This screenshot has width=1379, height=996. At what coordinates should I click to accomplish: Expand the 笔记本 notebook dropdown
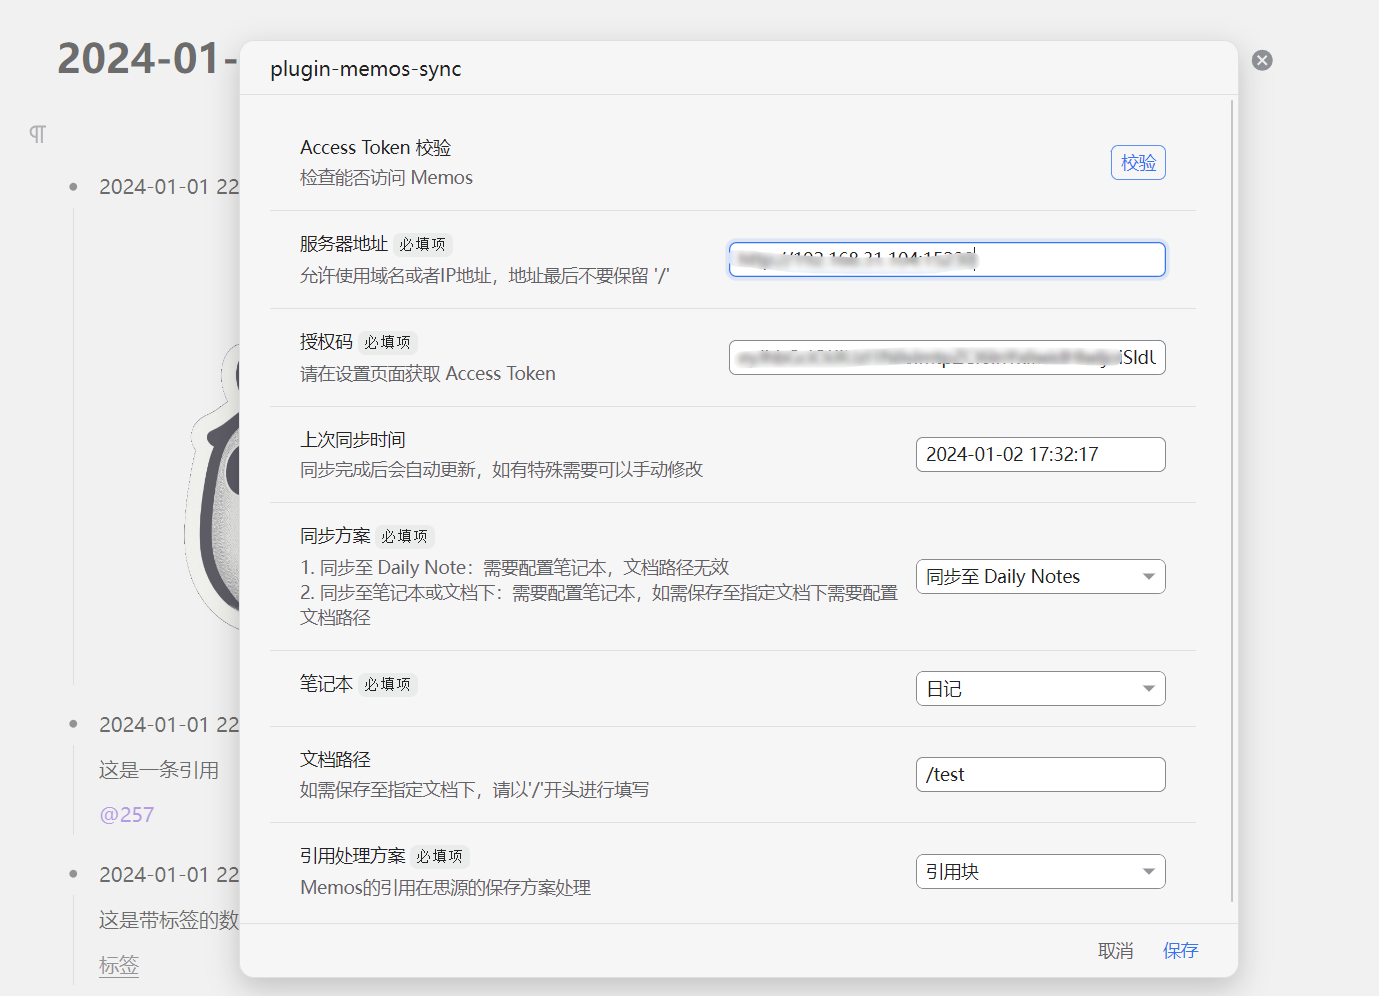[x=1040, y=689]
